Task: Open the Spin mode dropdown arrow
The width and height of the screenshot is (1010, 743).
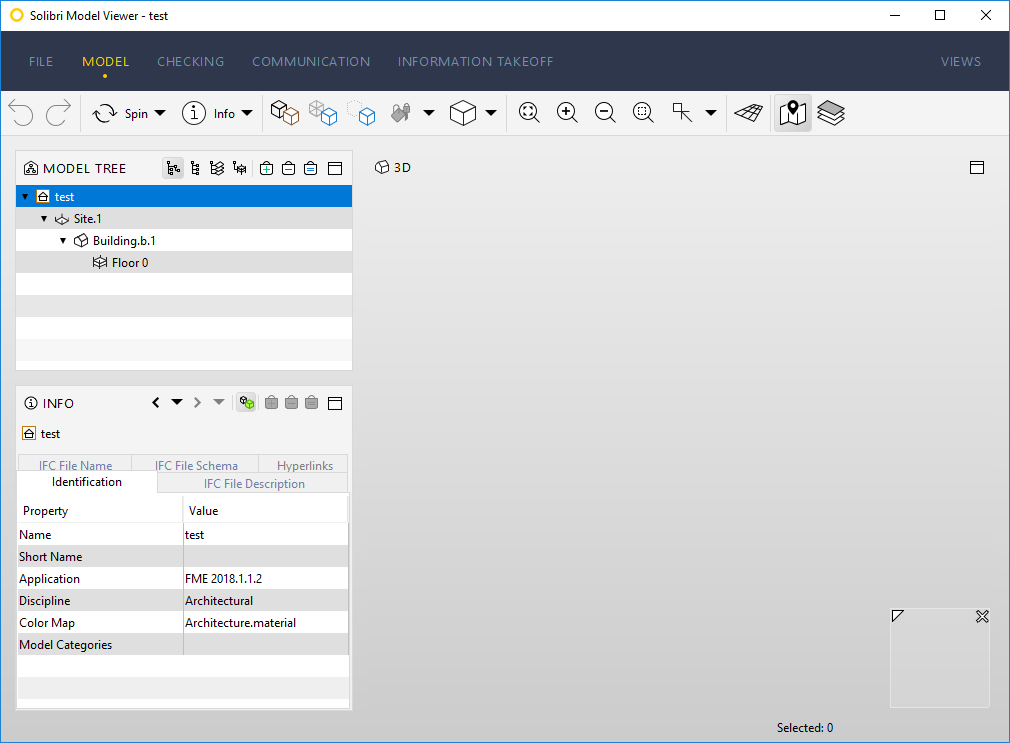Action: click(160, 113)
